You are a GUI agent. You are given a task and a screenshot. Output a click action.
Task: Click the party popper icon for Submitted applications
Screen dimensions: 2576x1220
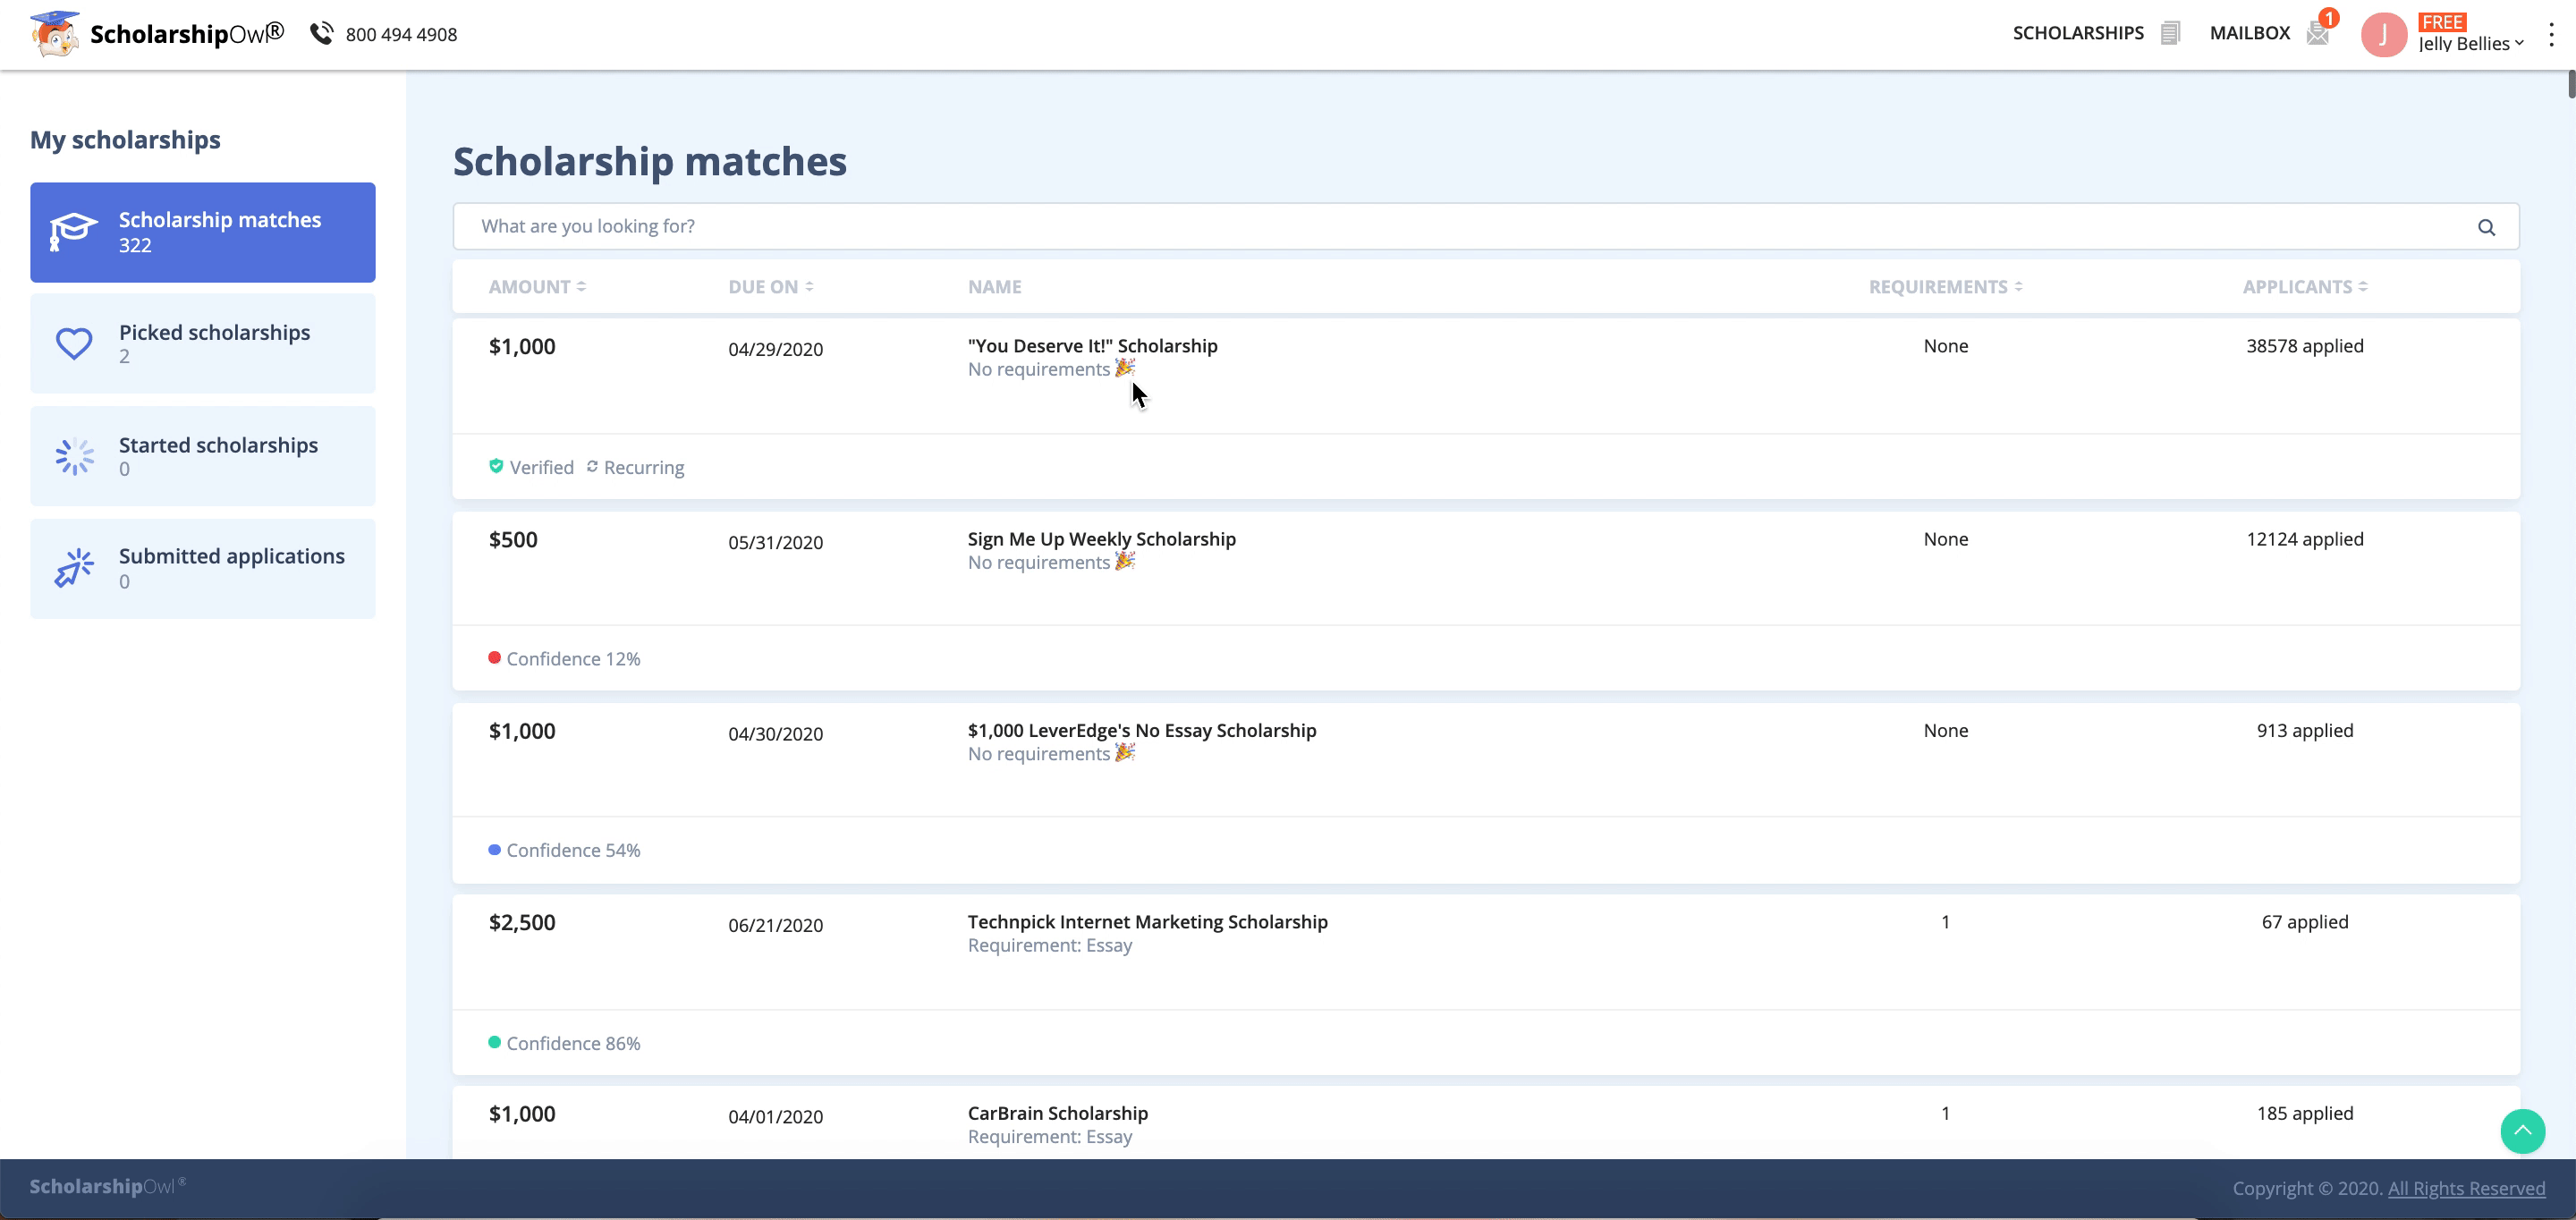coord(74,568)
